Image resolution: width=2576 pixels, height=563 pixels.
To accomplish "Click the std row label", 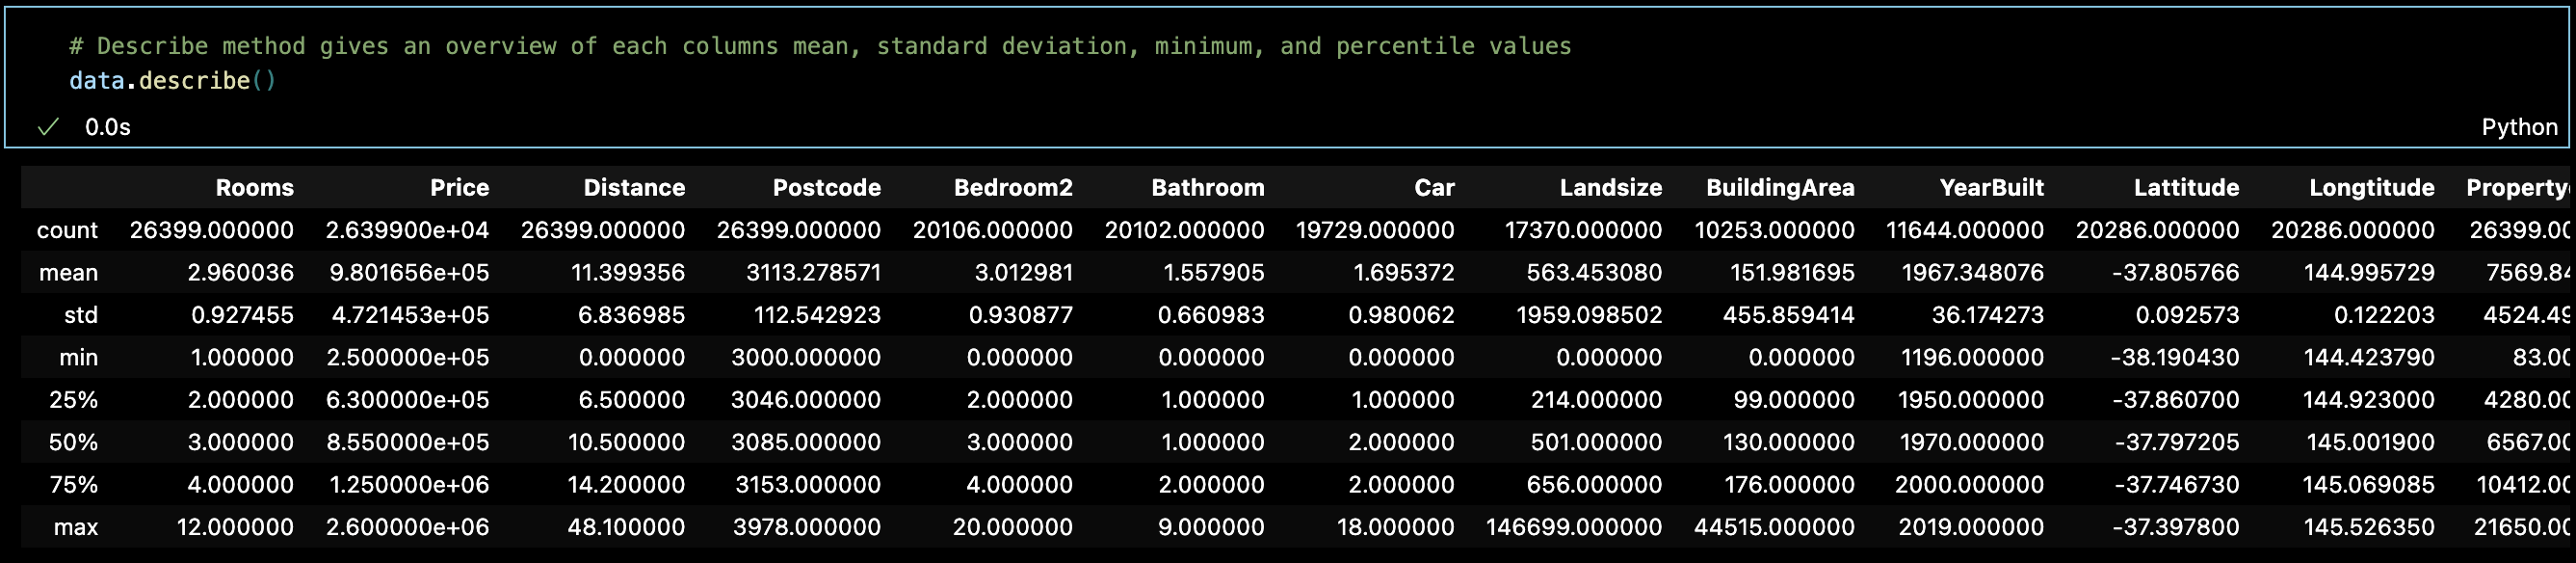I will point(80,316).
